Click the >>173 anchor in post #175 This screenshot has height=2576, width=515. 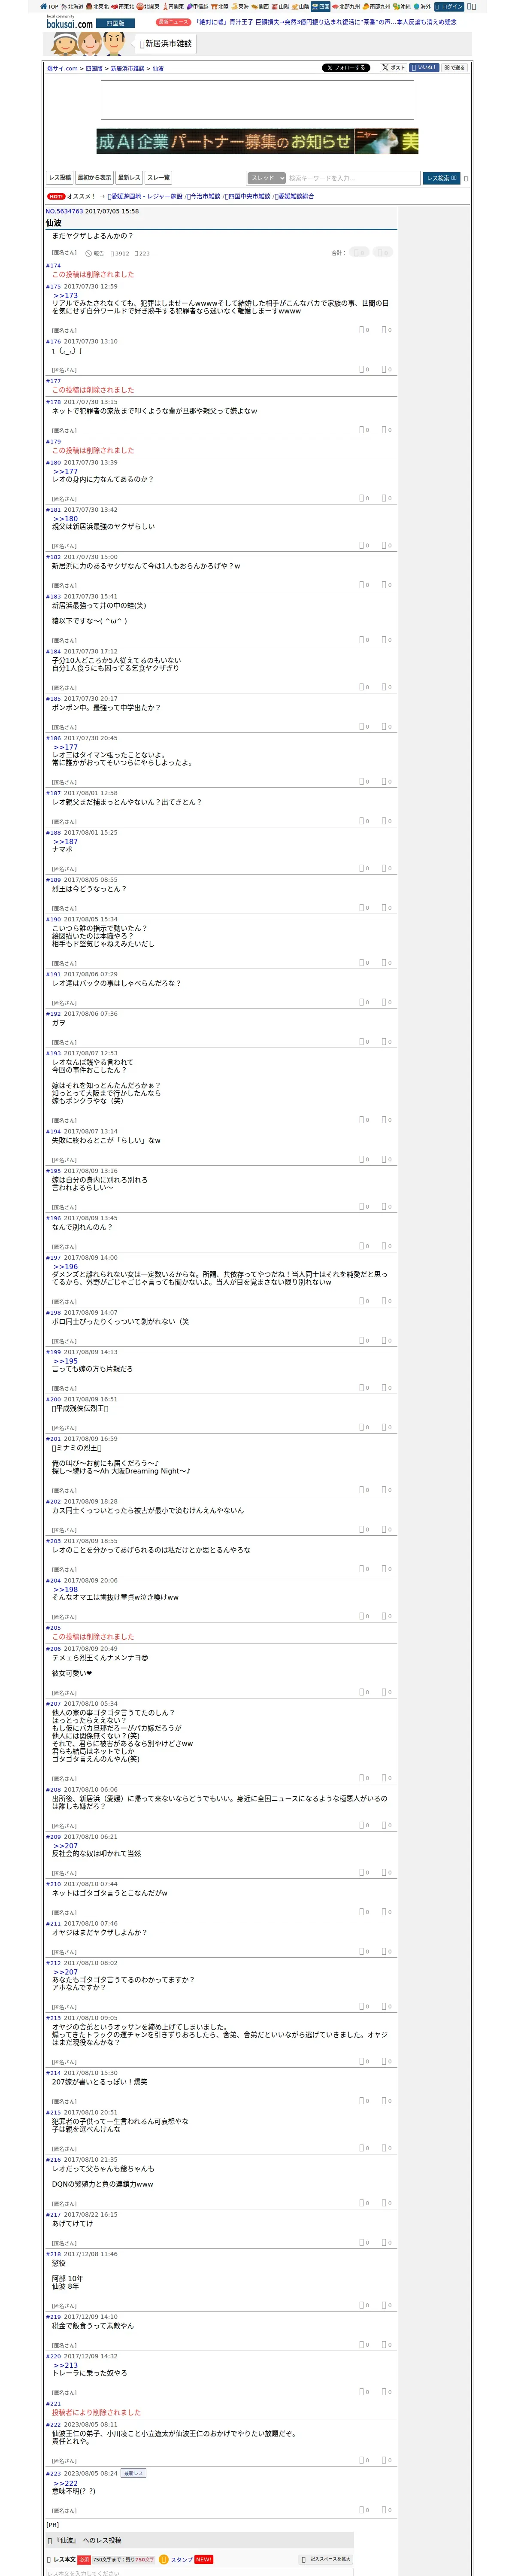point(65,296)
